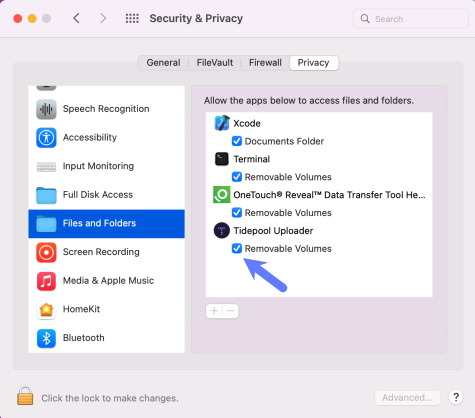Open the FileVault tab
The width and height of the screenshot is (475, 418).
(215, 63)
